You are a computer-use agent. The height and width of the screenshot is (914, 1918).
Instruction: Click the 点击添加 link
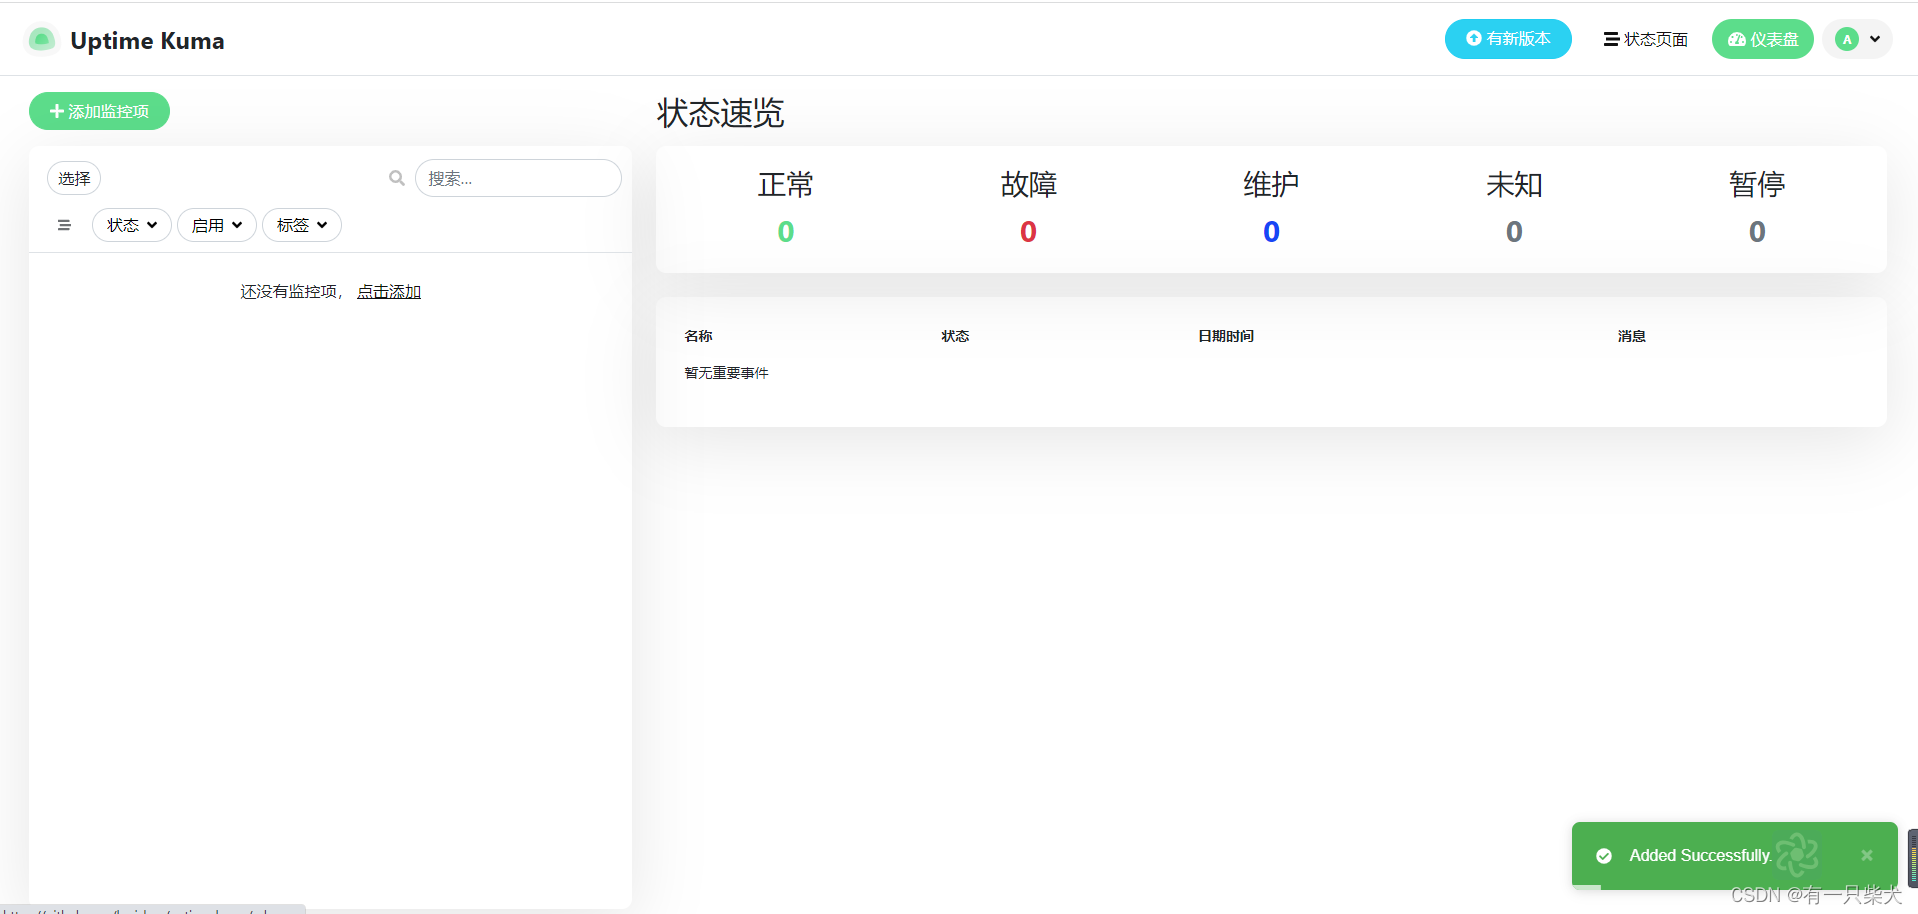(389, 291)
